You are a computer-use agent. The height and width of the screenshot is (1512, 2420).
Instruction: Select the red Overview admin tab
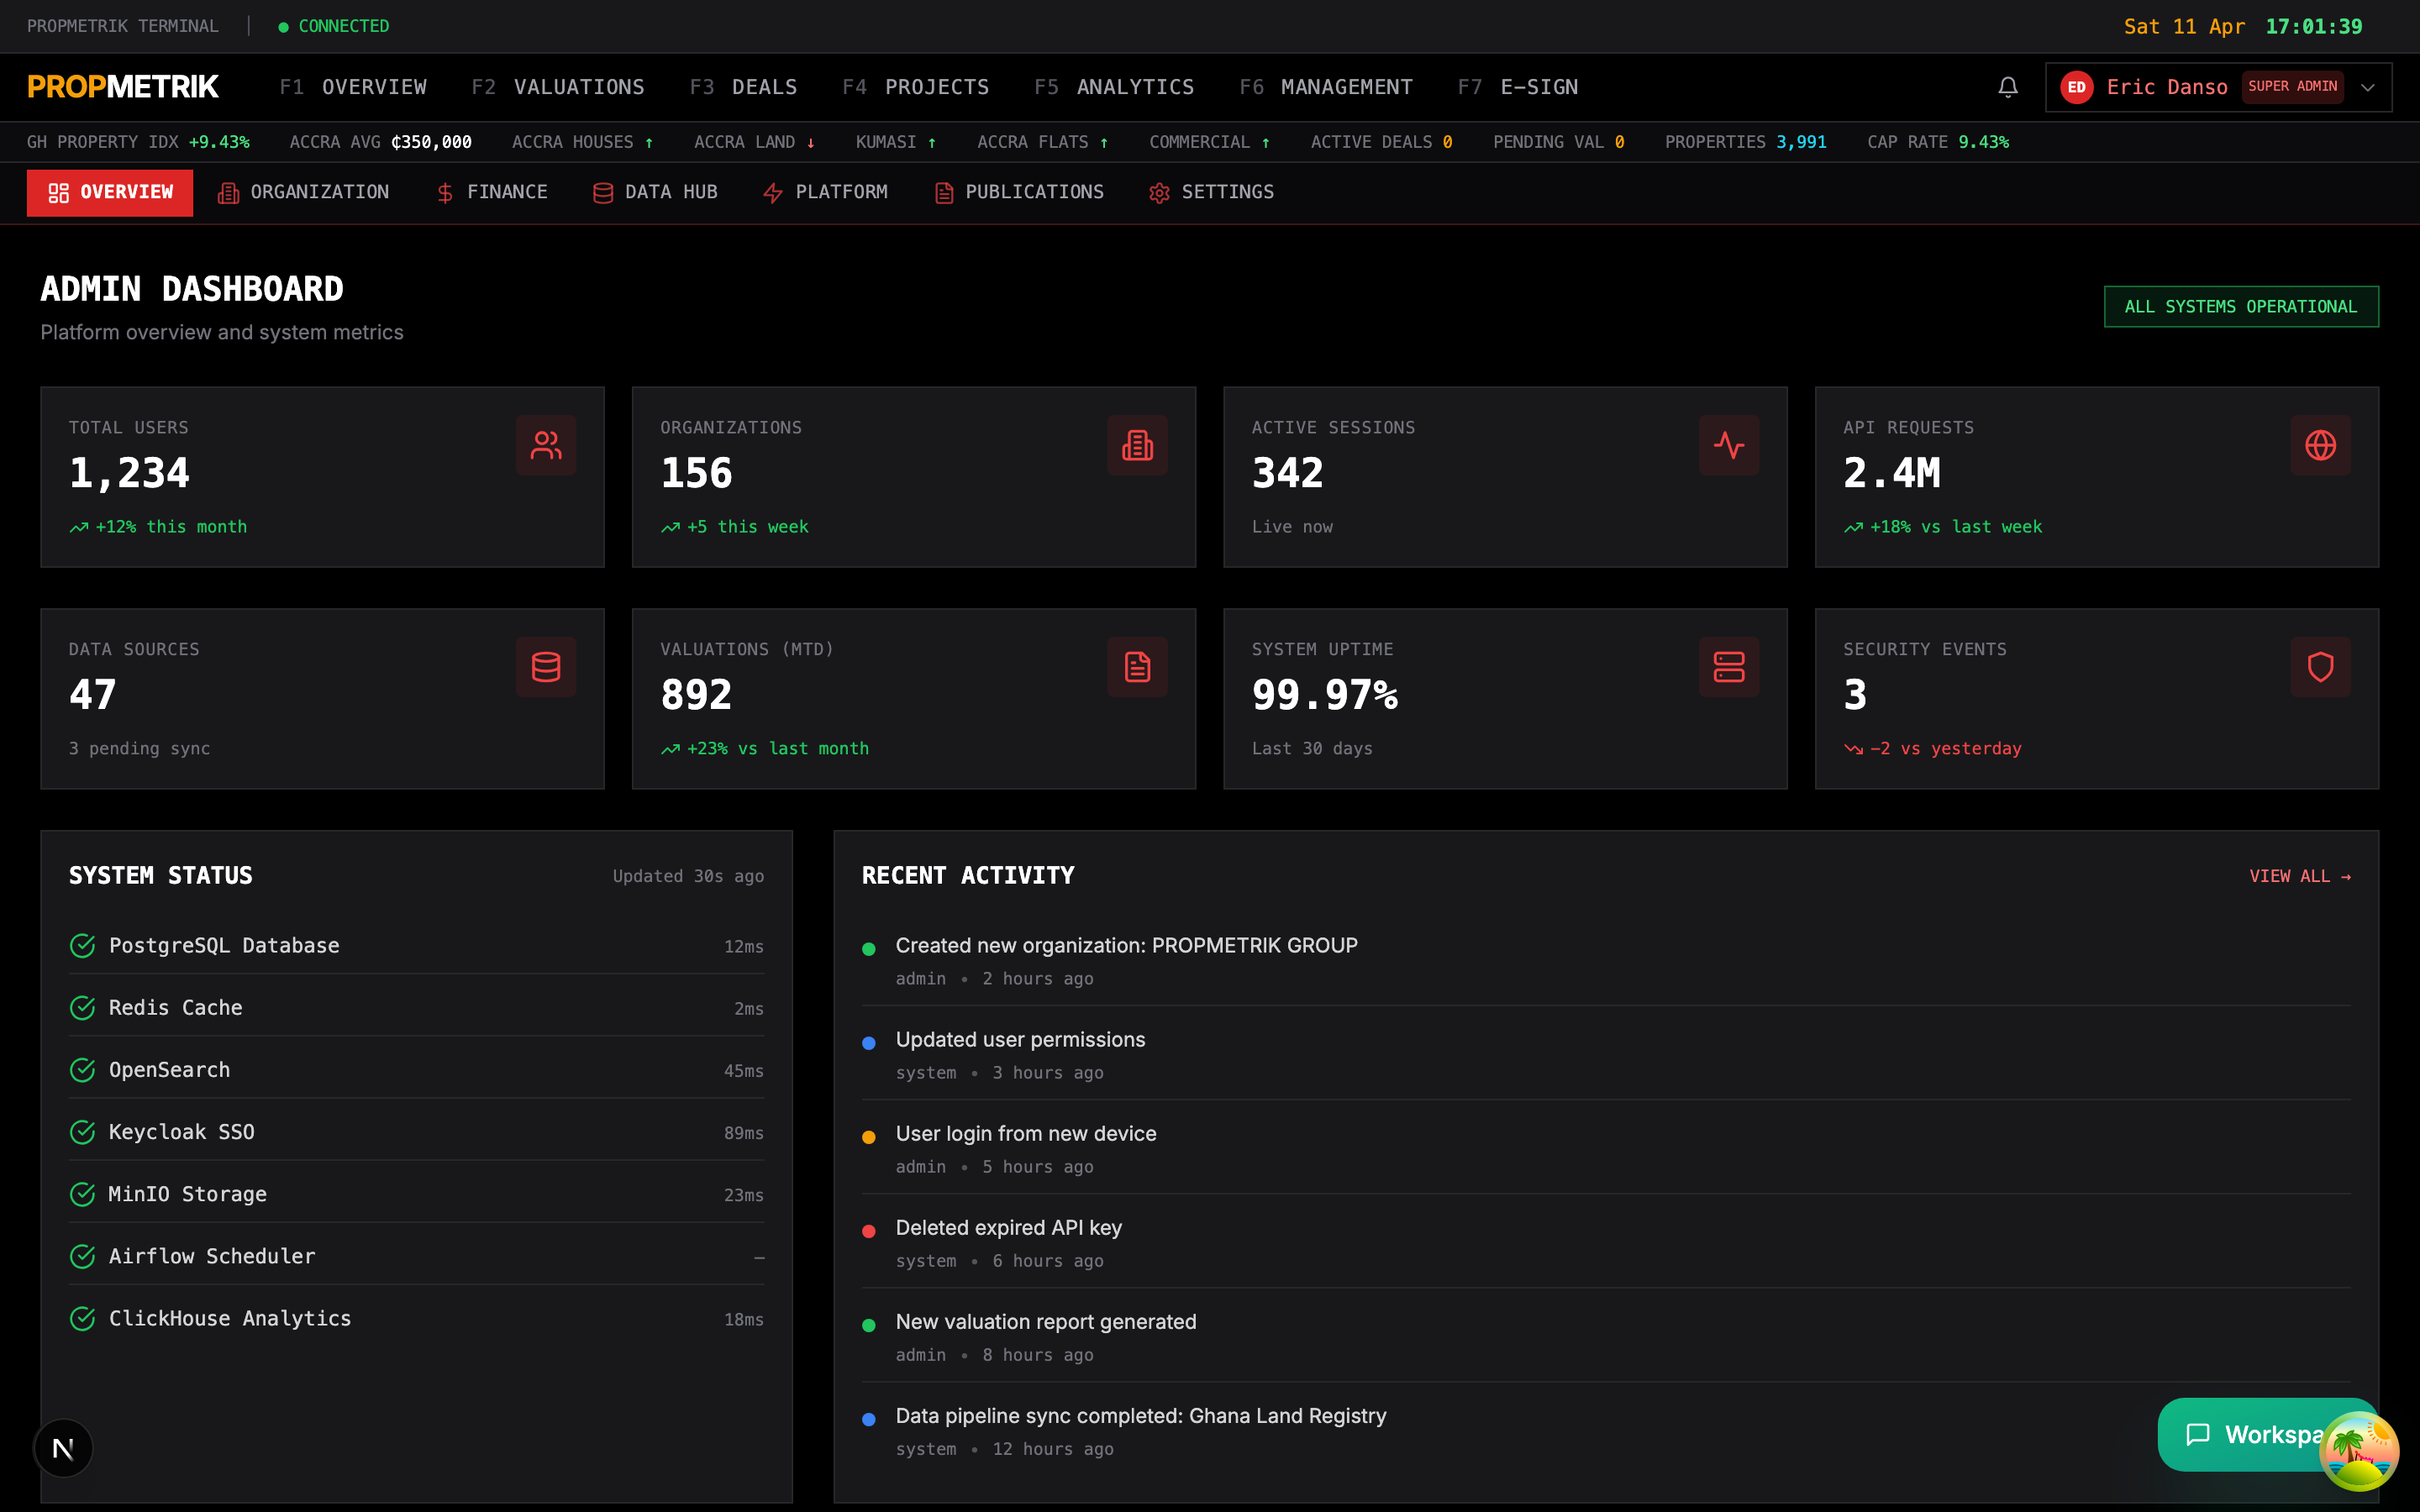pos(110,192)
